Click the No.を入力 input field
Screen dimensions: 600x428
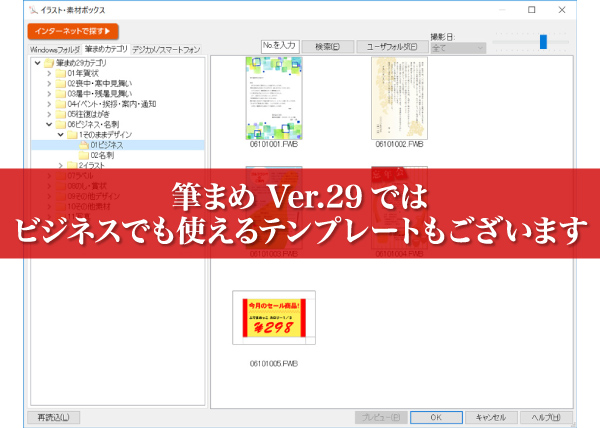pos(279,45)
